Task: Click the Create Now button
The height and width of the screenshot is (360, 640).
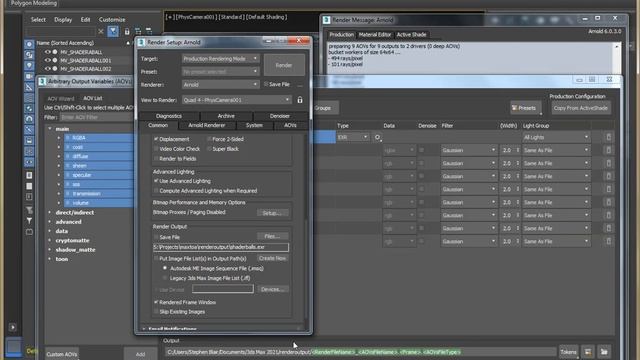Action: 272,258
